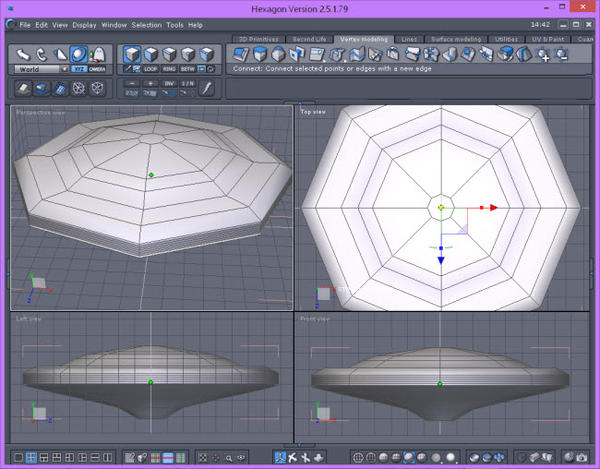This screenshot has width=600, height=469.
Task: Select the four-view layout icon
Action: (x=32, y=457)
